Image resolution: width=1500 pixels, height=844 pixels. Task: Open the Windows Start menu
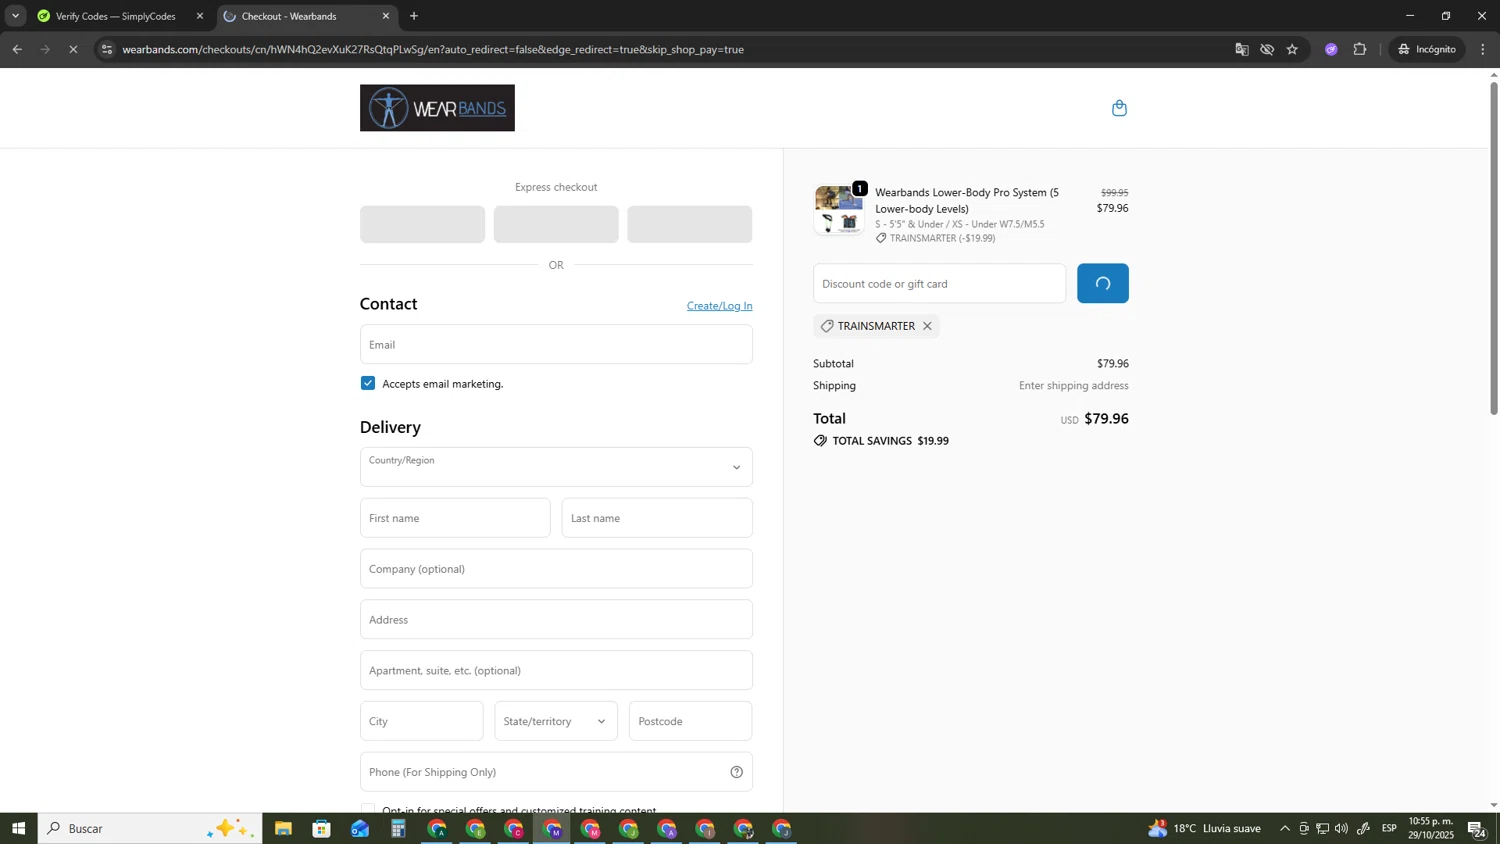(18, 828)
